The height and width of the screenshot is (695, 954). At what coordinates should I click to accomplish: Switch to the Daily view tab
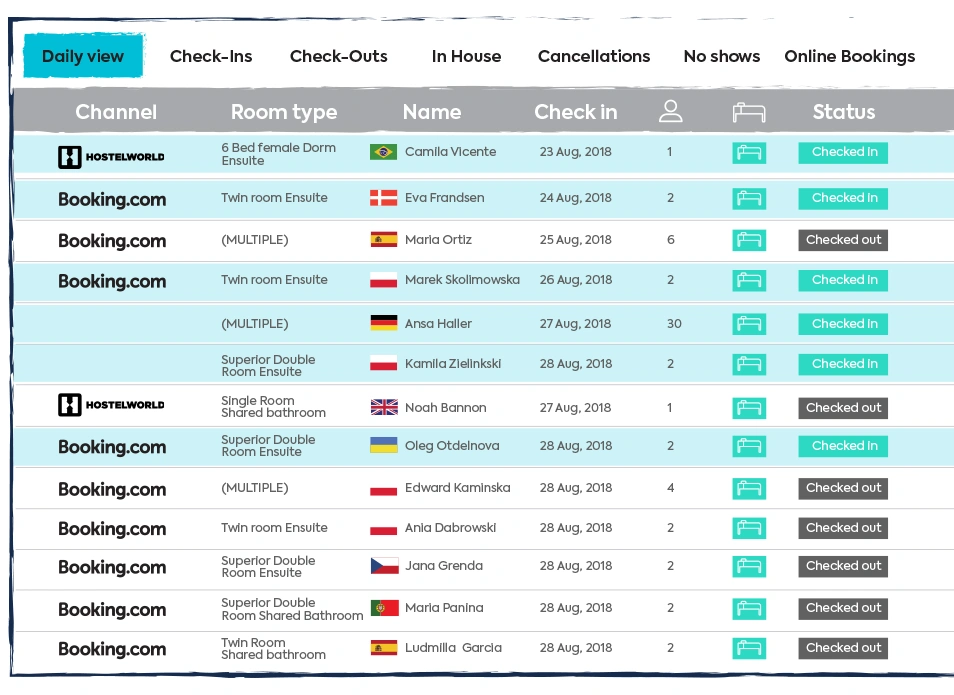pos(83,56)
